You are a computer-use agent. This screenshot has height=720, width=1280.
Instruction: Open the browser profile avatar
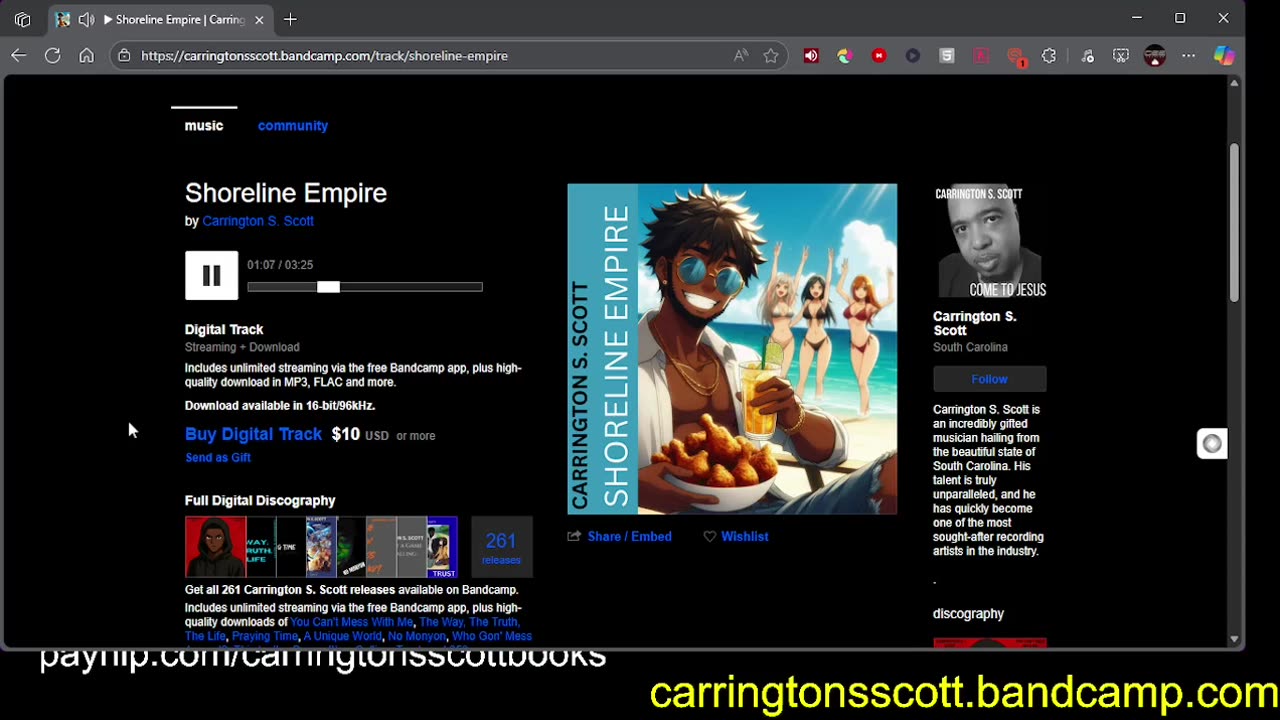tap(1155, 56)
